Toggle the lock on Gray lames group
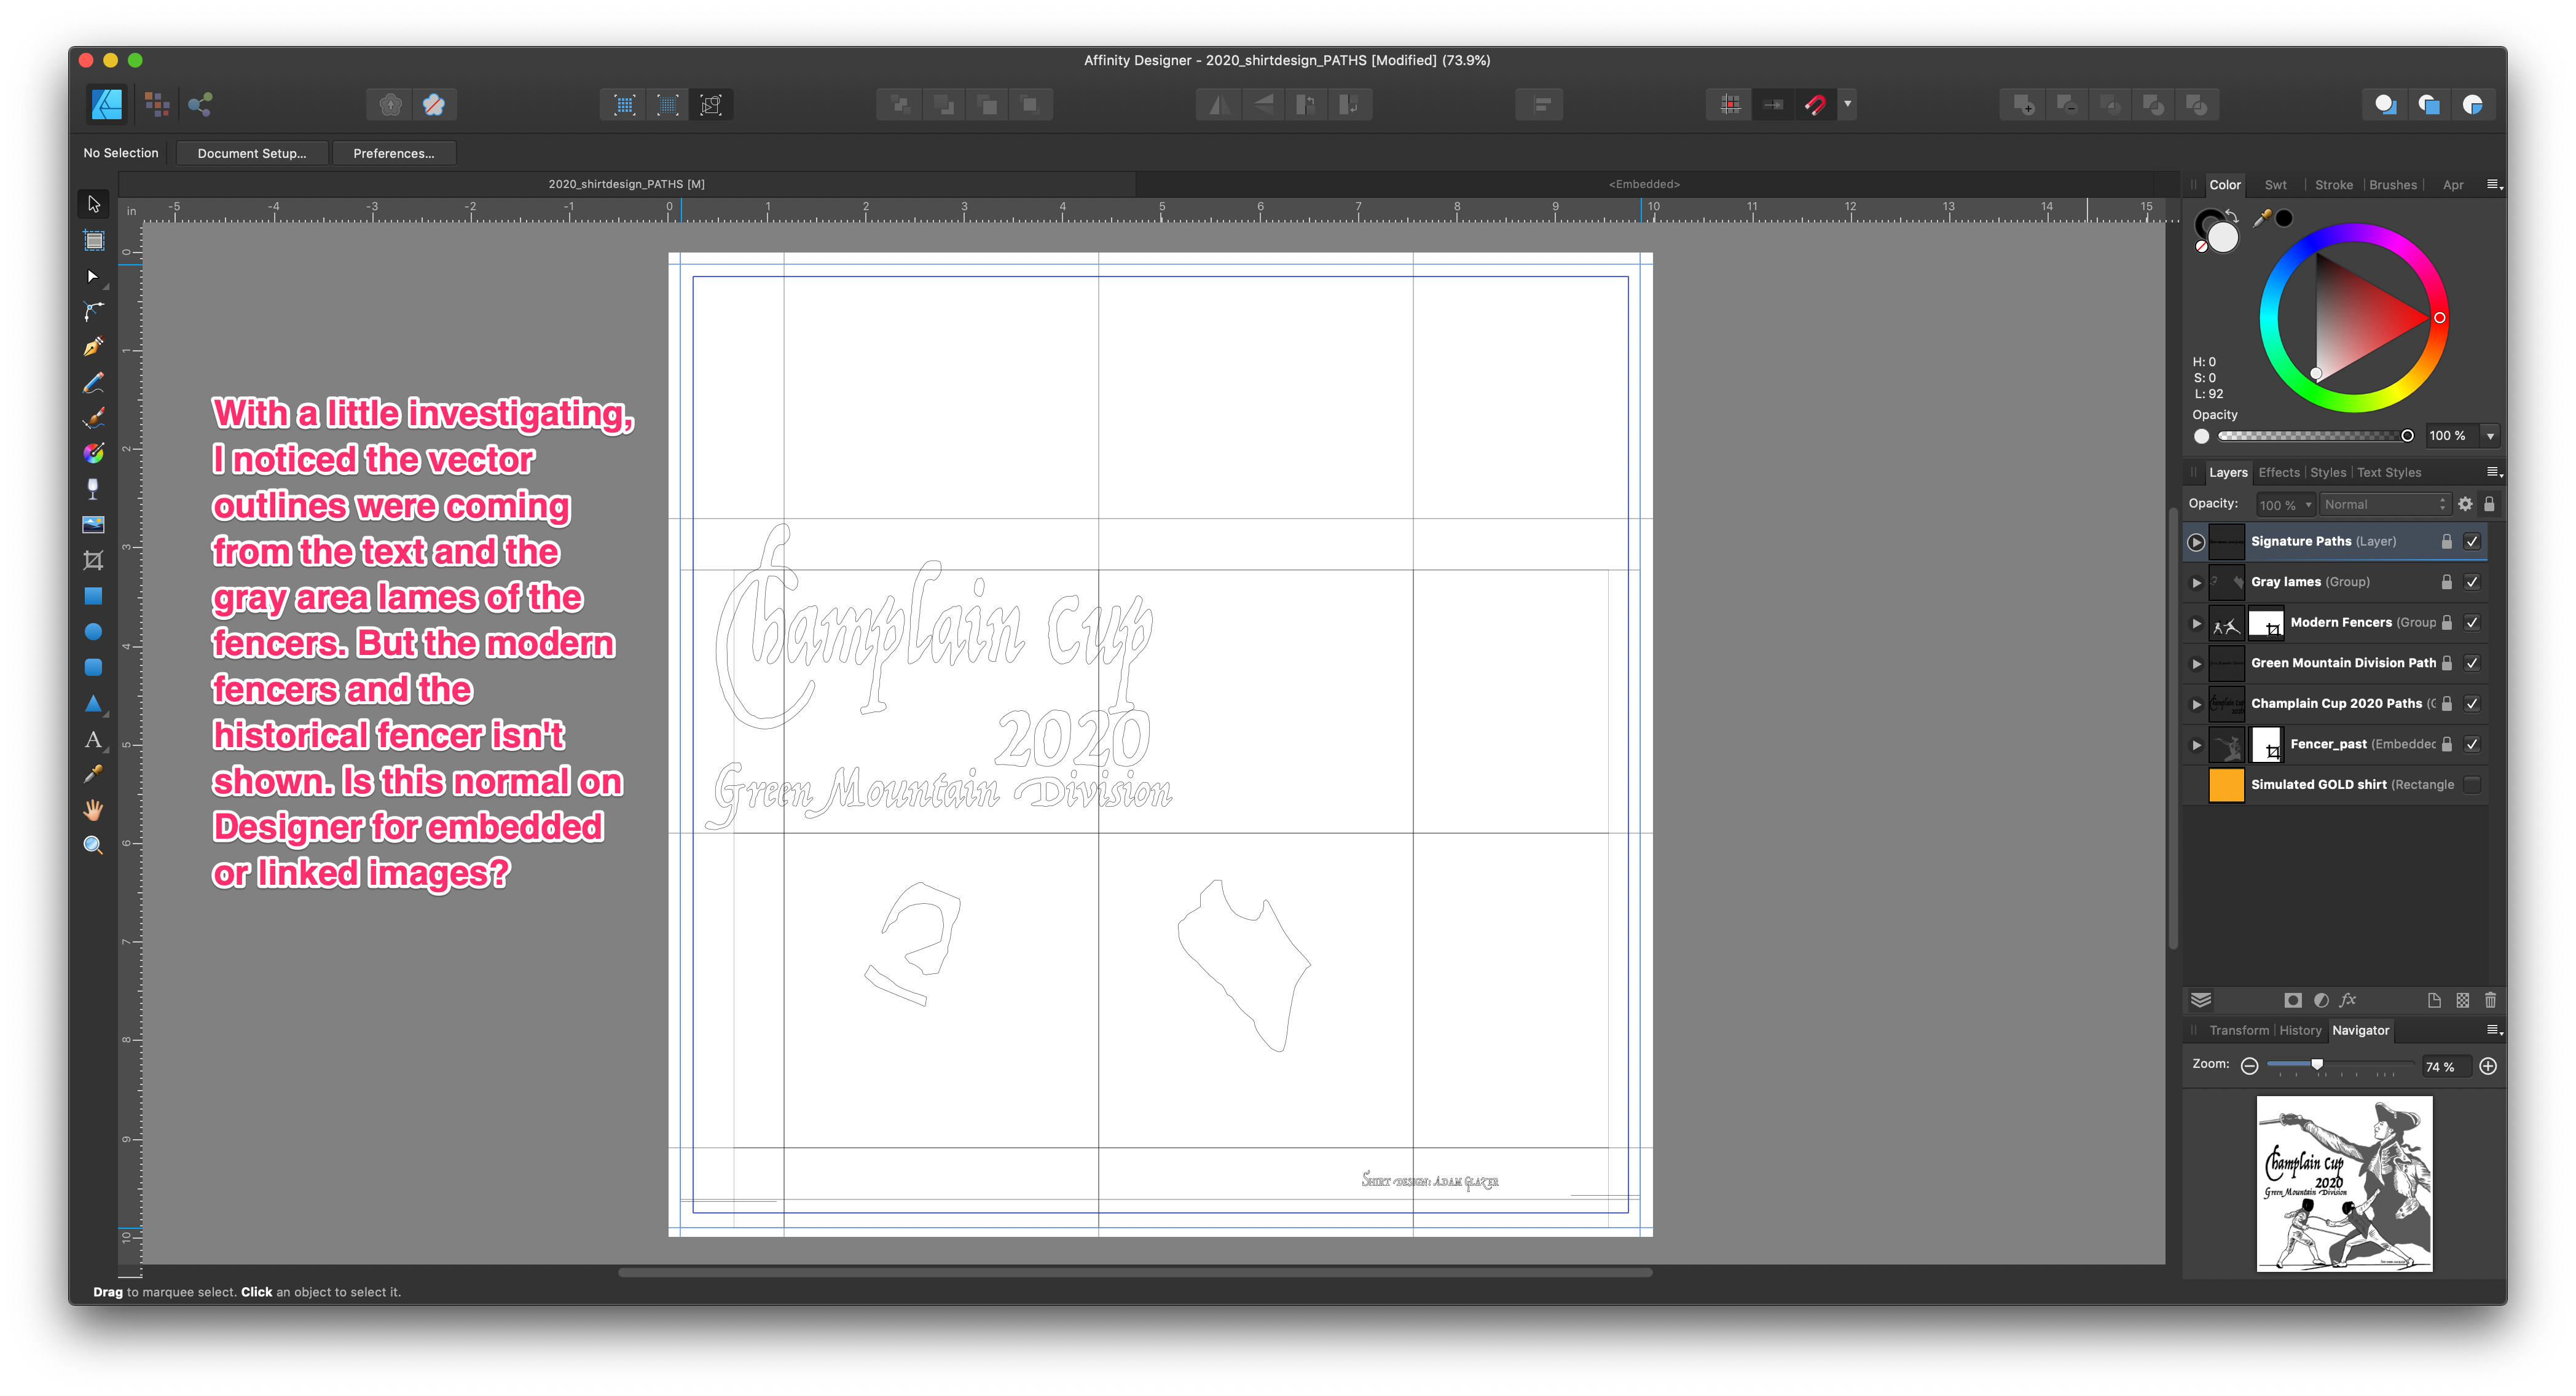The width and height of the screenshot is (2576, 1396). click(2446, 582)
